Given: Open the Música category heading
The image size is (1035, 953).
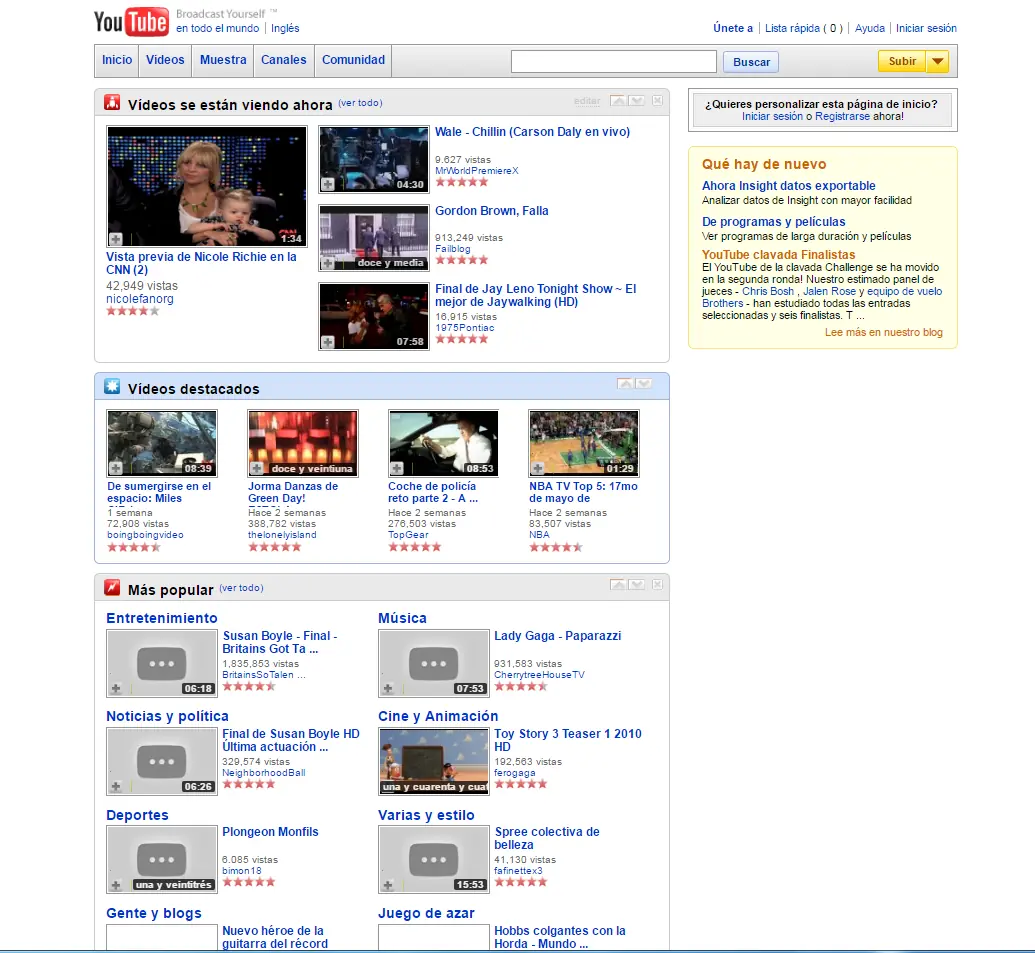Looking at the screenshot, I should click(x=402, y=618).
